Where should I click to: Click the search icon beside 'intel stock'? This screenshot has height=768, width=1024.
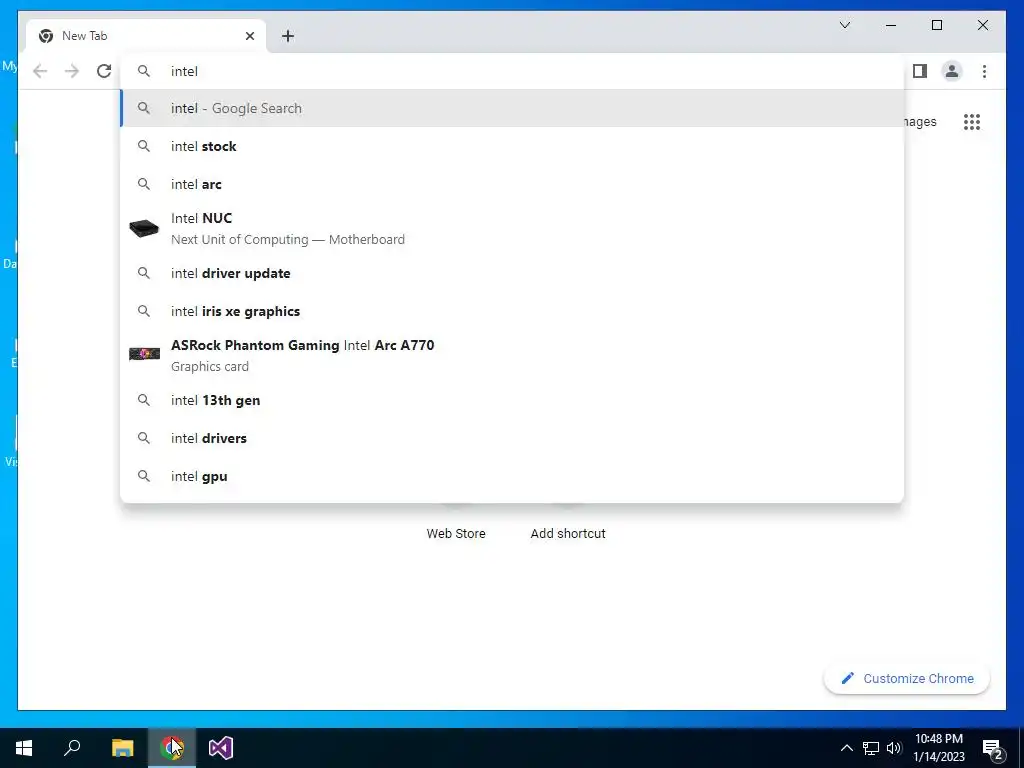click(144, 146)
